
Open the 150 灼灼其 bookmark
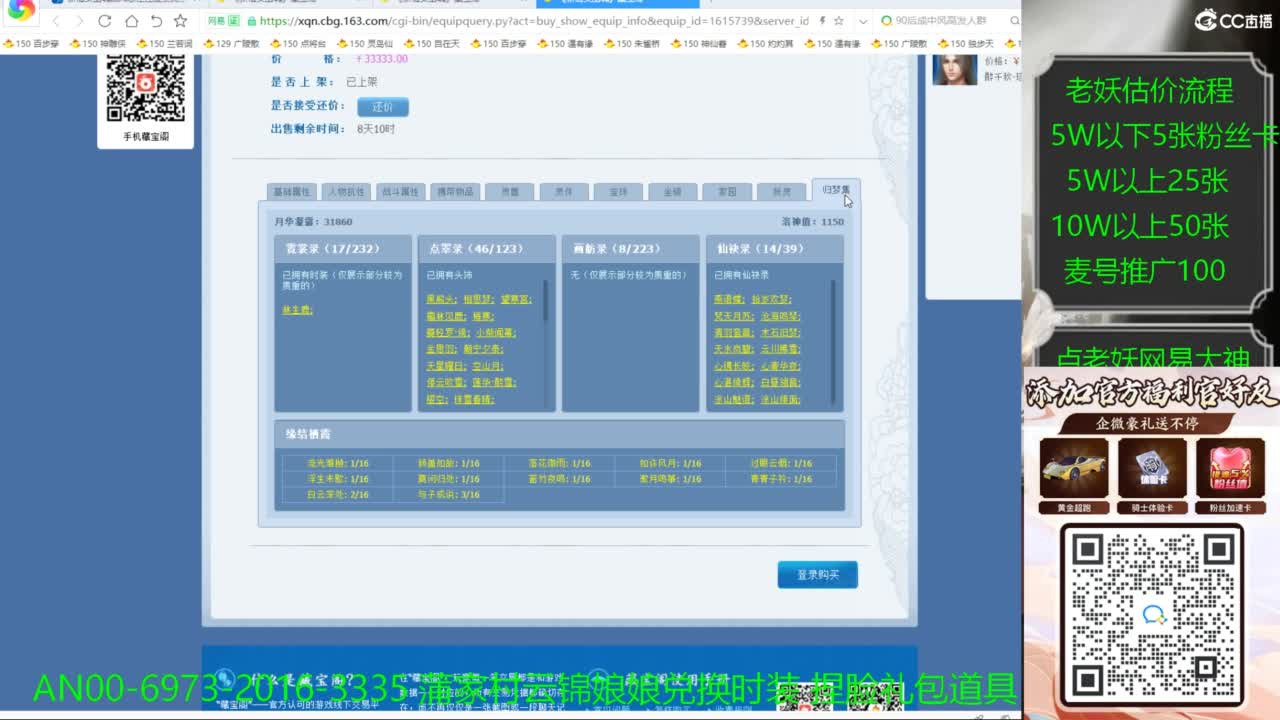tap(766, 44)
